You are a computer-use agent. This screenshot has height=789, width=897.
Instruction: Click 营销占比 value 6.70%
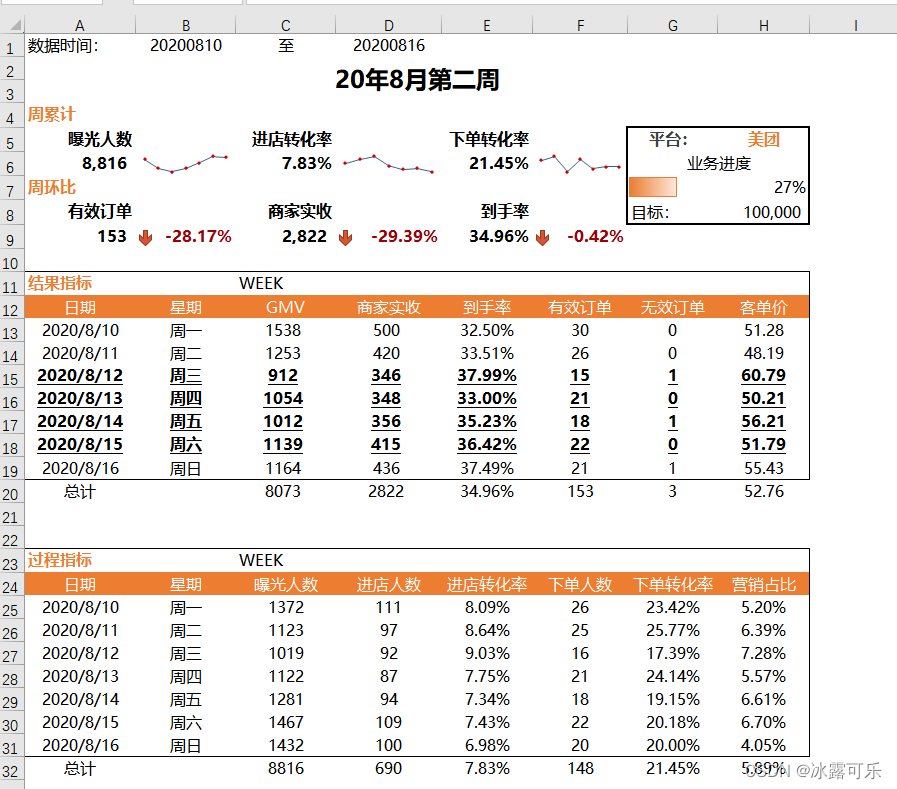[764, 722]
